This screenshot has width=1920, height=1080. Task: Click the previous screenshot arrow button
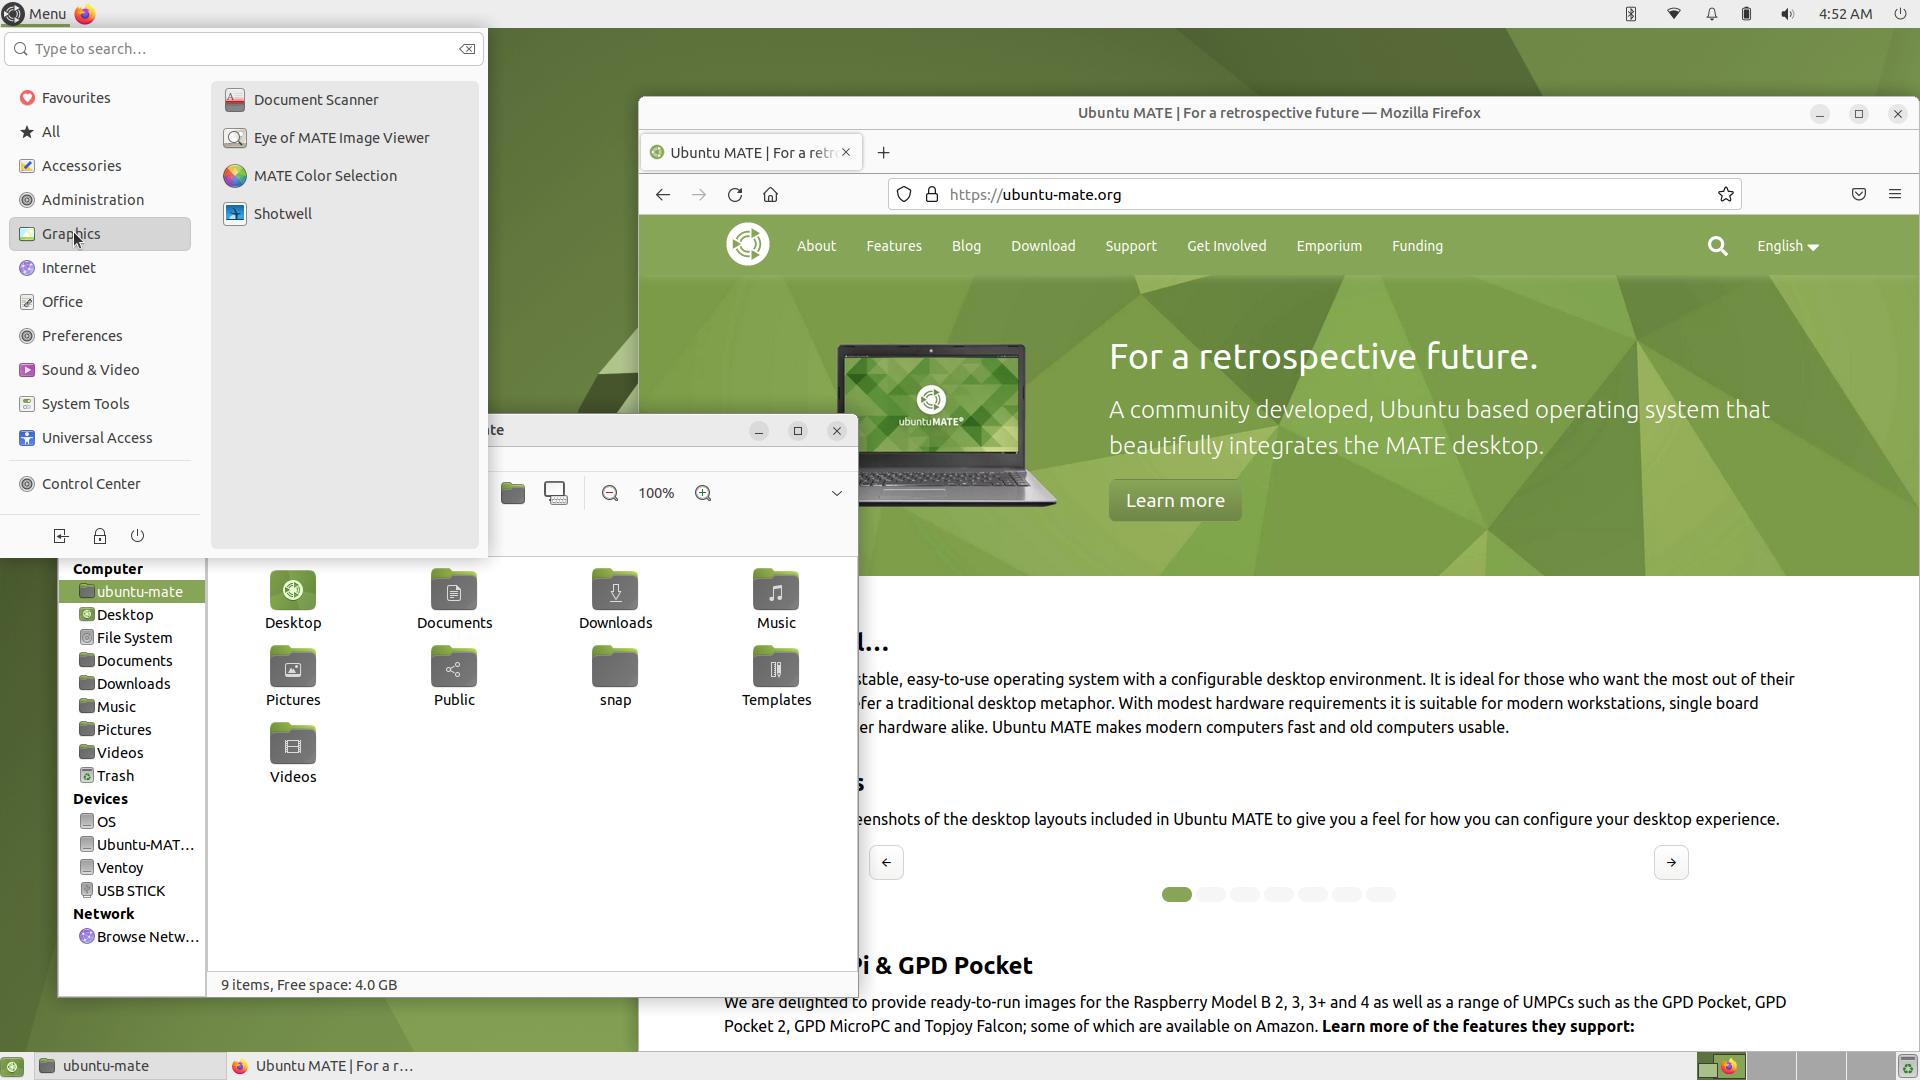point(886,862)
